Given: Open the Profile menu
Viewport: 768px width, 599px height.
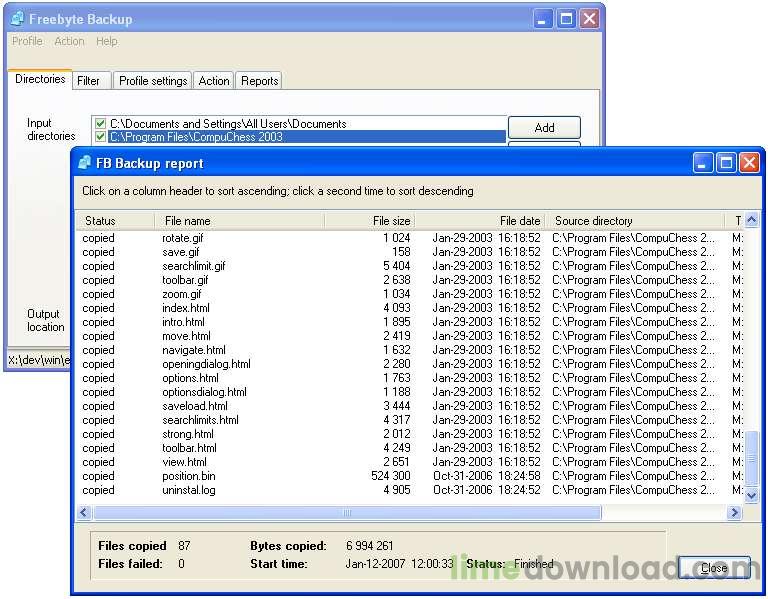Looking at the screenshot, I should (x=27, y=41).
